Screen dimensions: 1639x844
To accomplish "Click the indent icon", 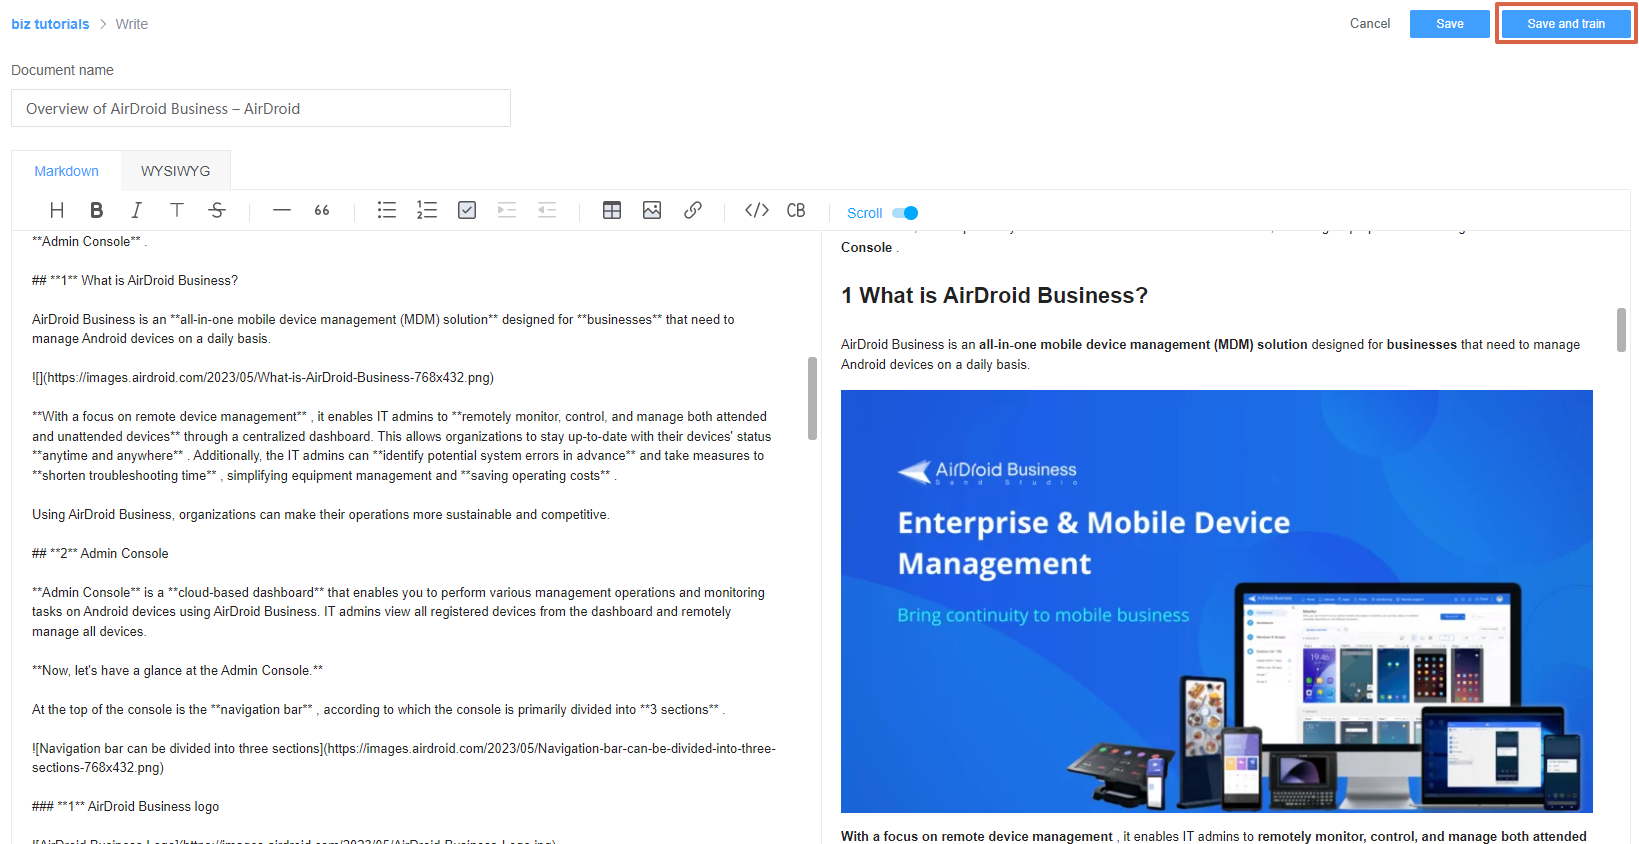I will (x=507, y=210).
